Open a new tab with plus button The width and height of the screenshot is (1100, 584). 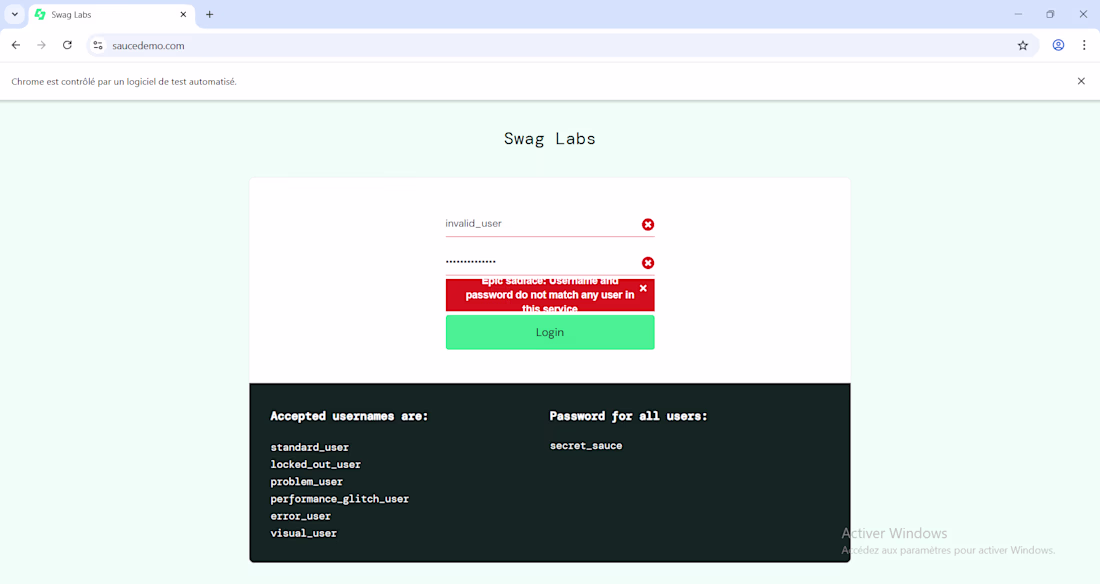(209, 14)
